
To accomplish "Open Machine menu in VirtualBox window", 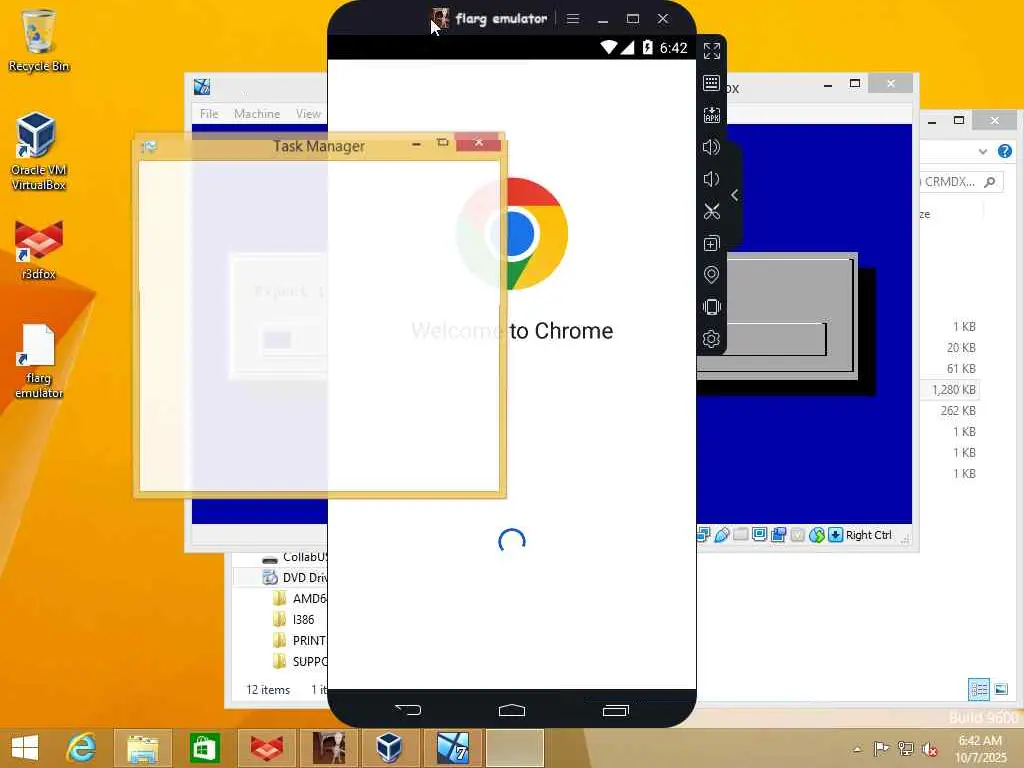I will [x=257, y=114].
